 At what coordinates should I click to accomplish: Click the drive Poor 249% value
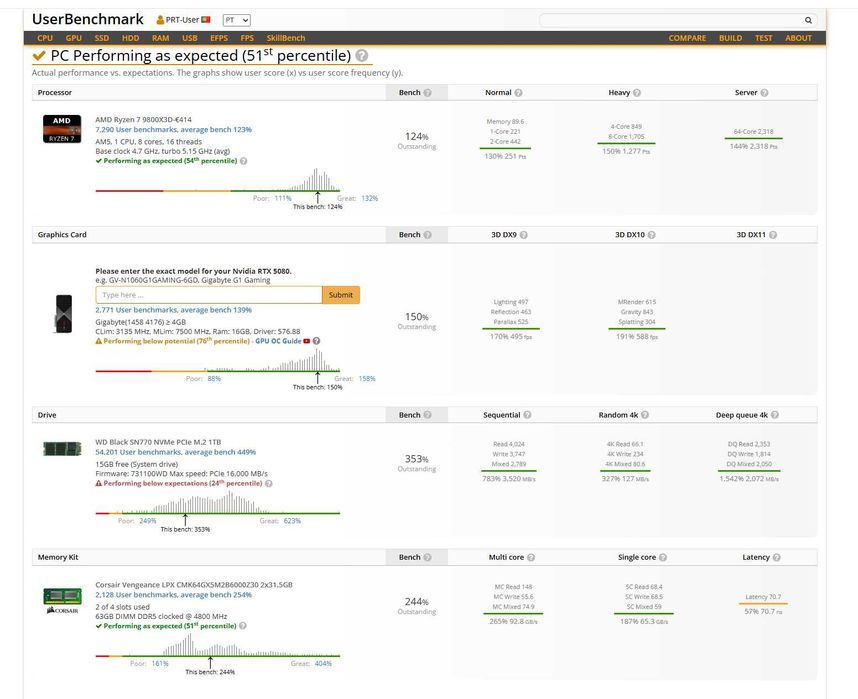[148, 521]
